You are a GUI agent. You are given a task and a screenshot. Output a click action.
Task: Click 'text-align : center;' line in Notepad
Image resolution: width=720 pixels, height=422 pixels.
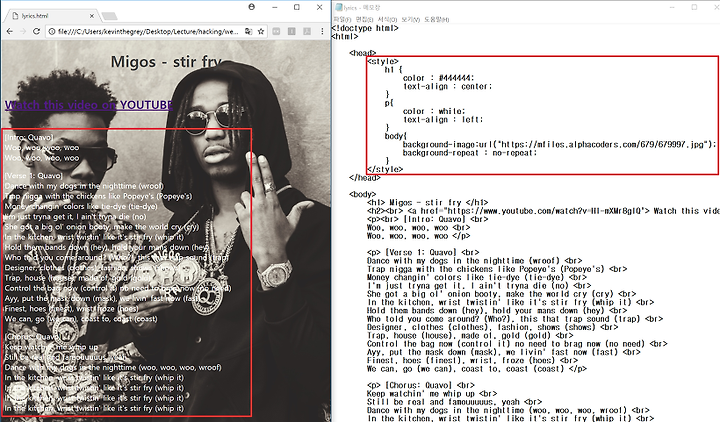448,86
